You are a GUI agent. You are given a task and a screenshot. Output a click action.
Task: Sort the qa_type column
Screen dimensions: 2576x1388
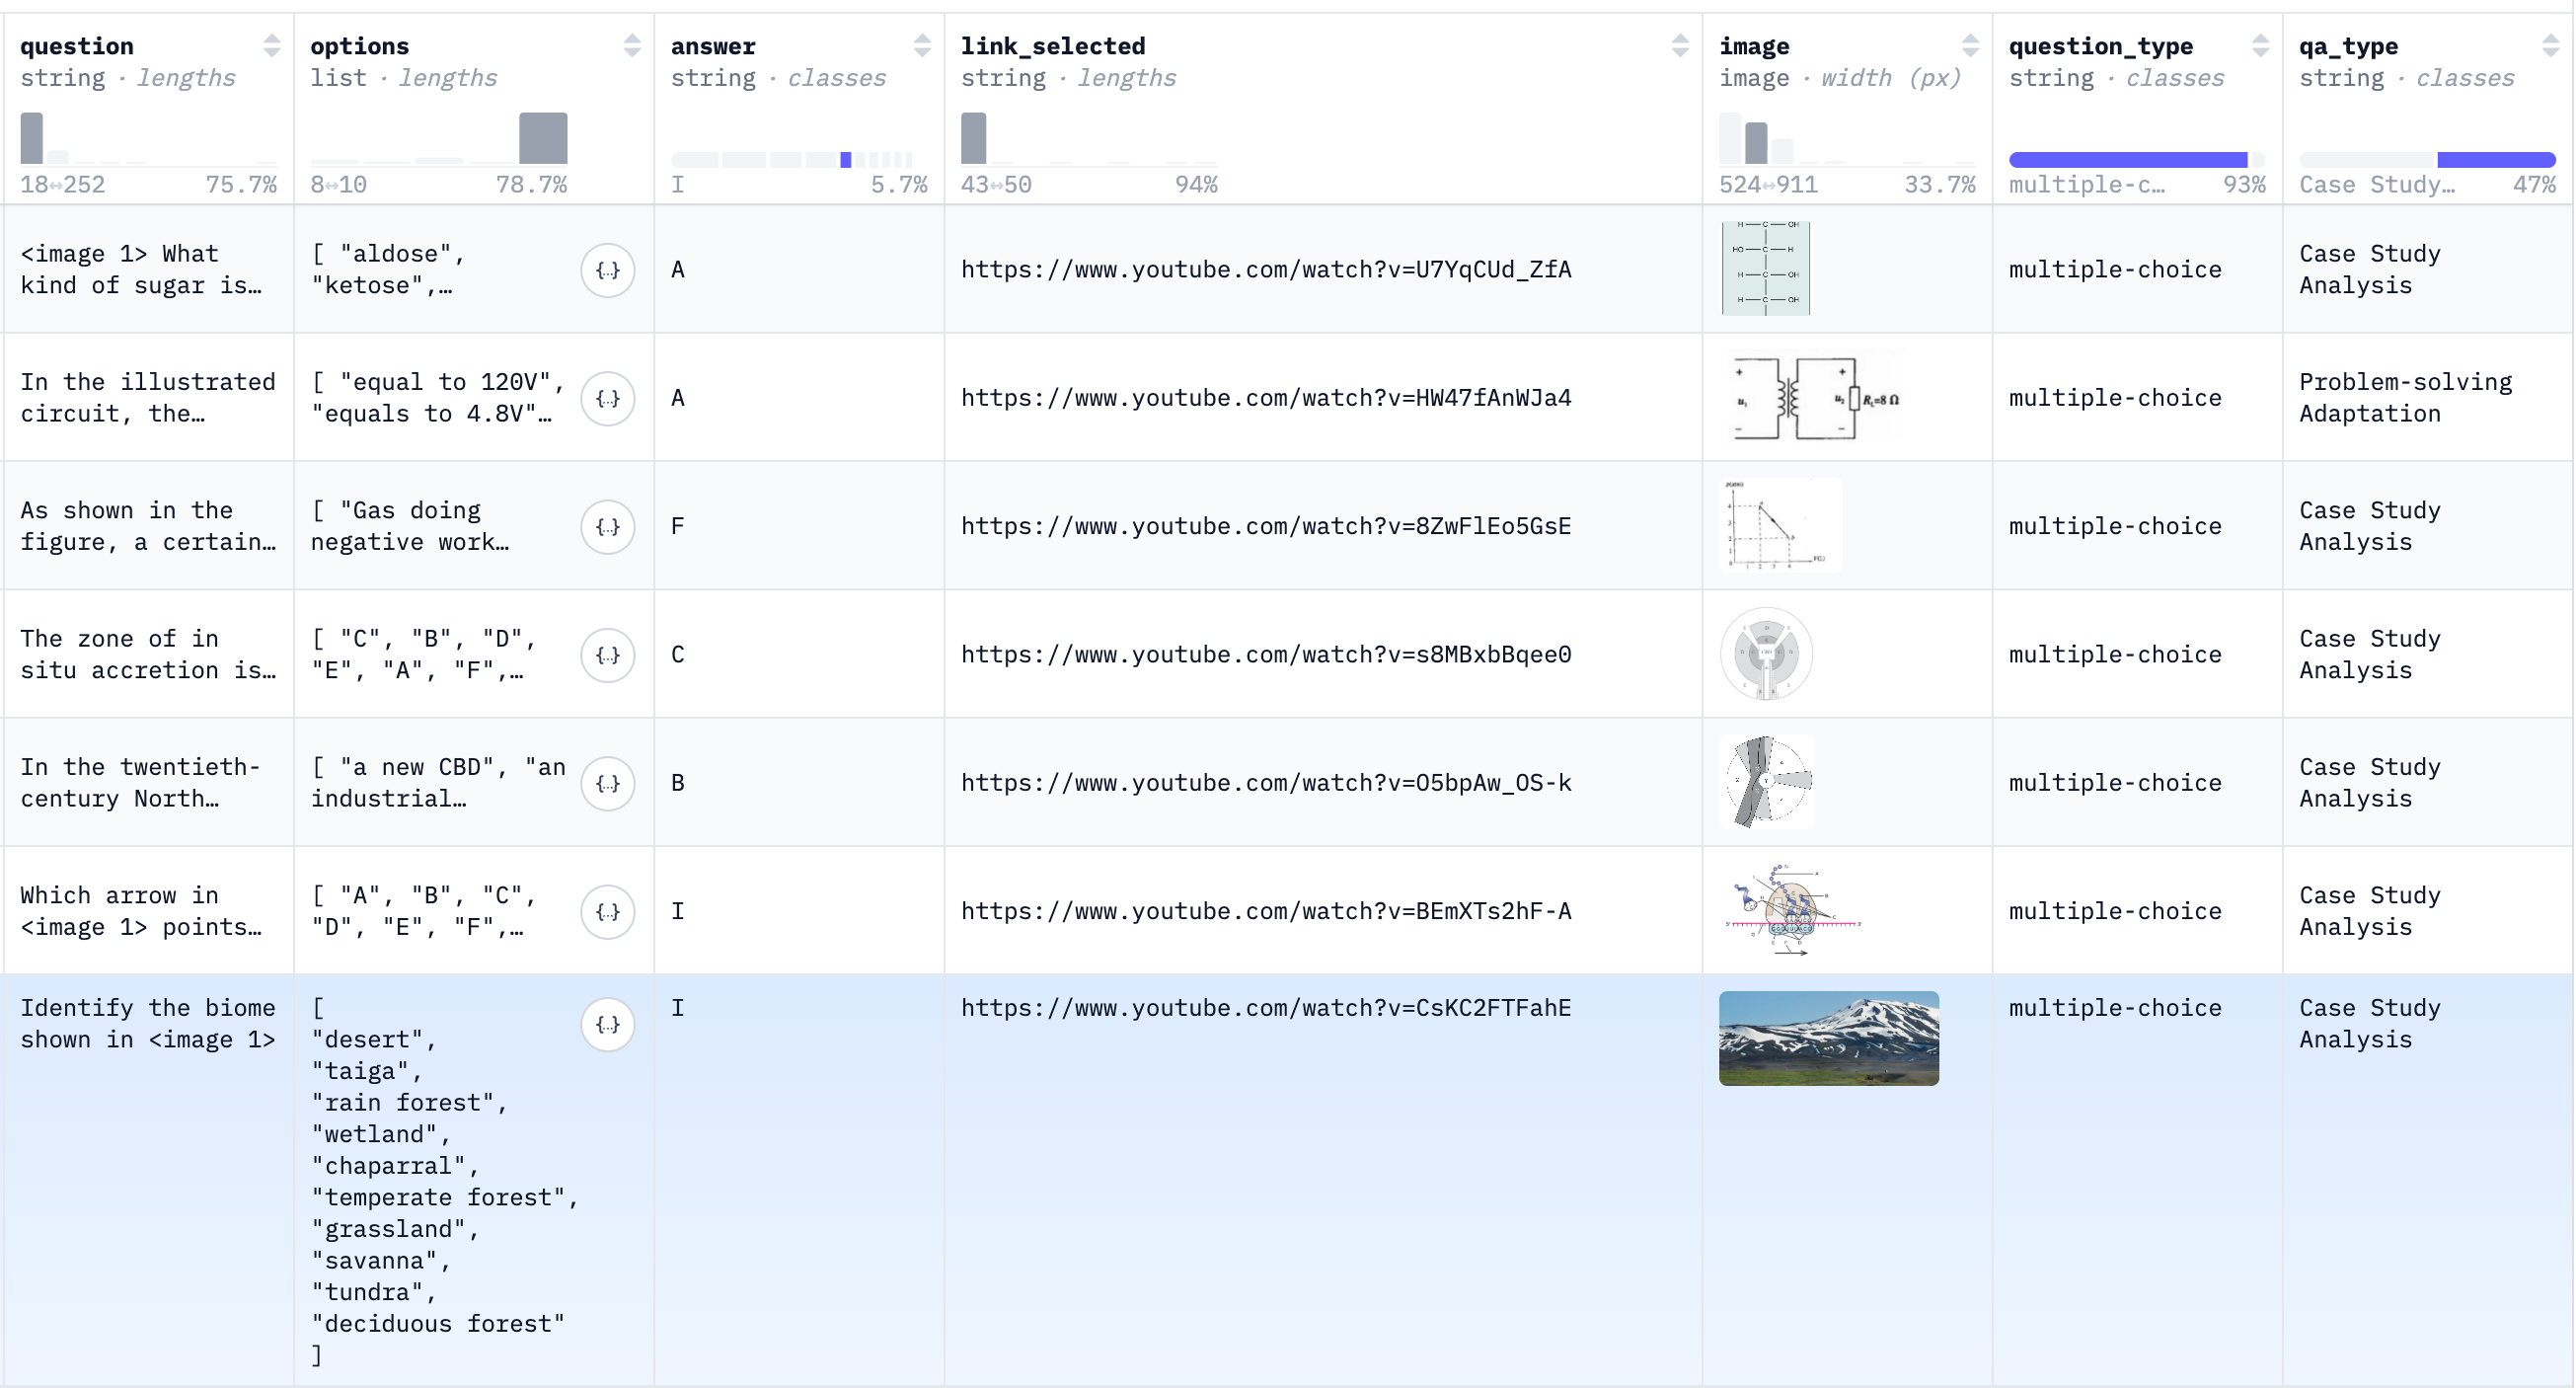[x=2549, y=44]
